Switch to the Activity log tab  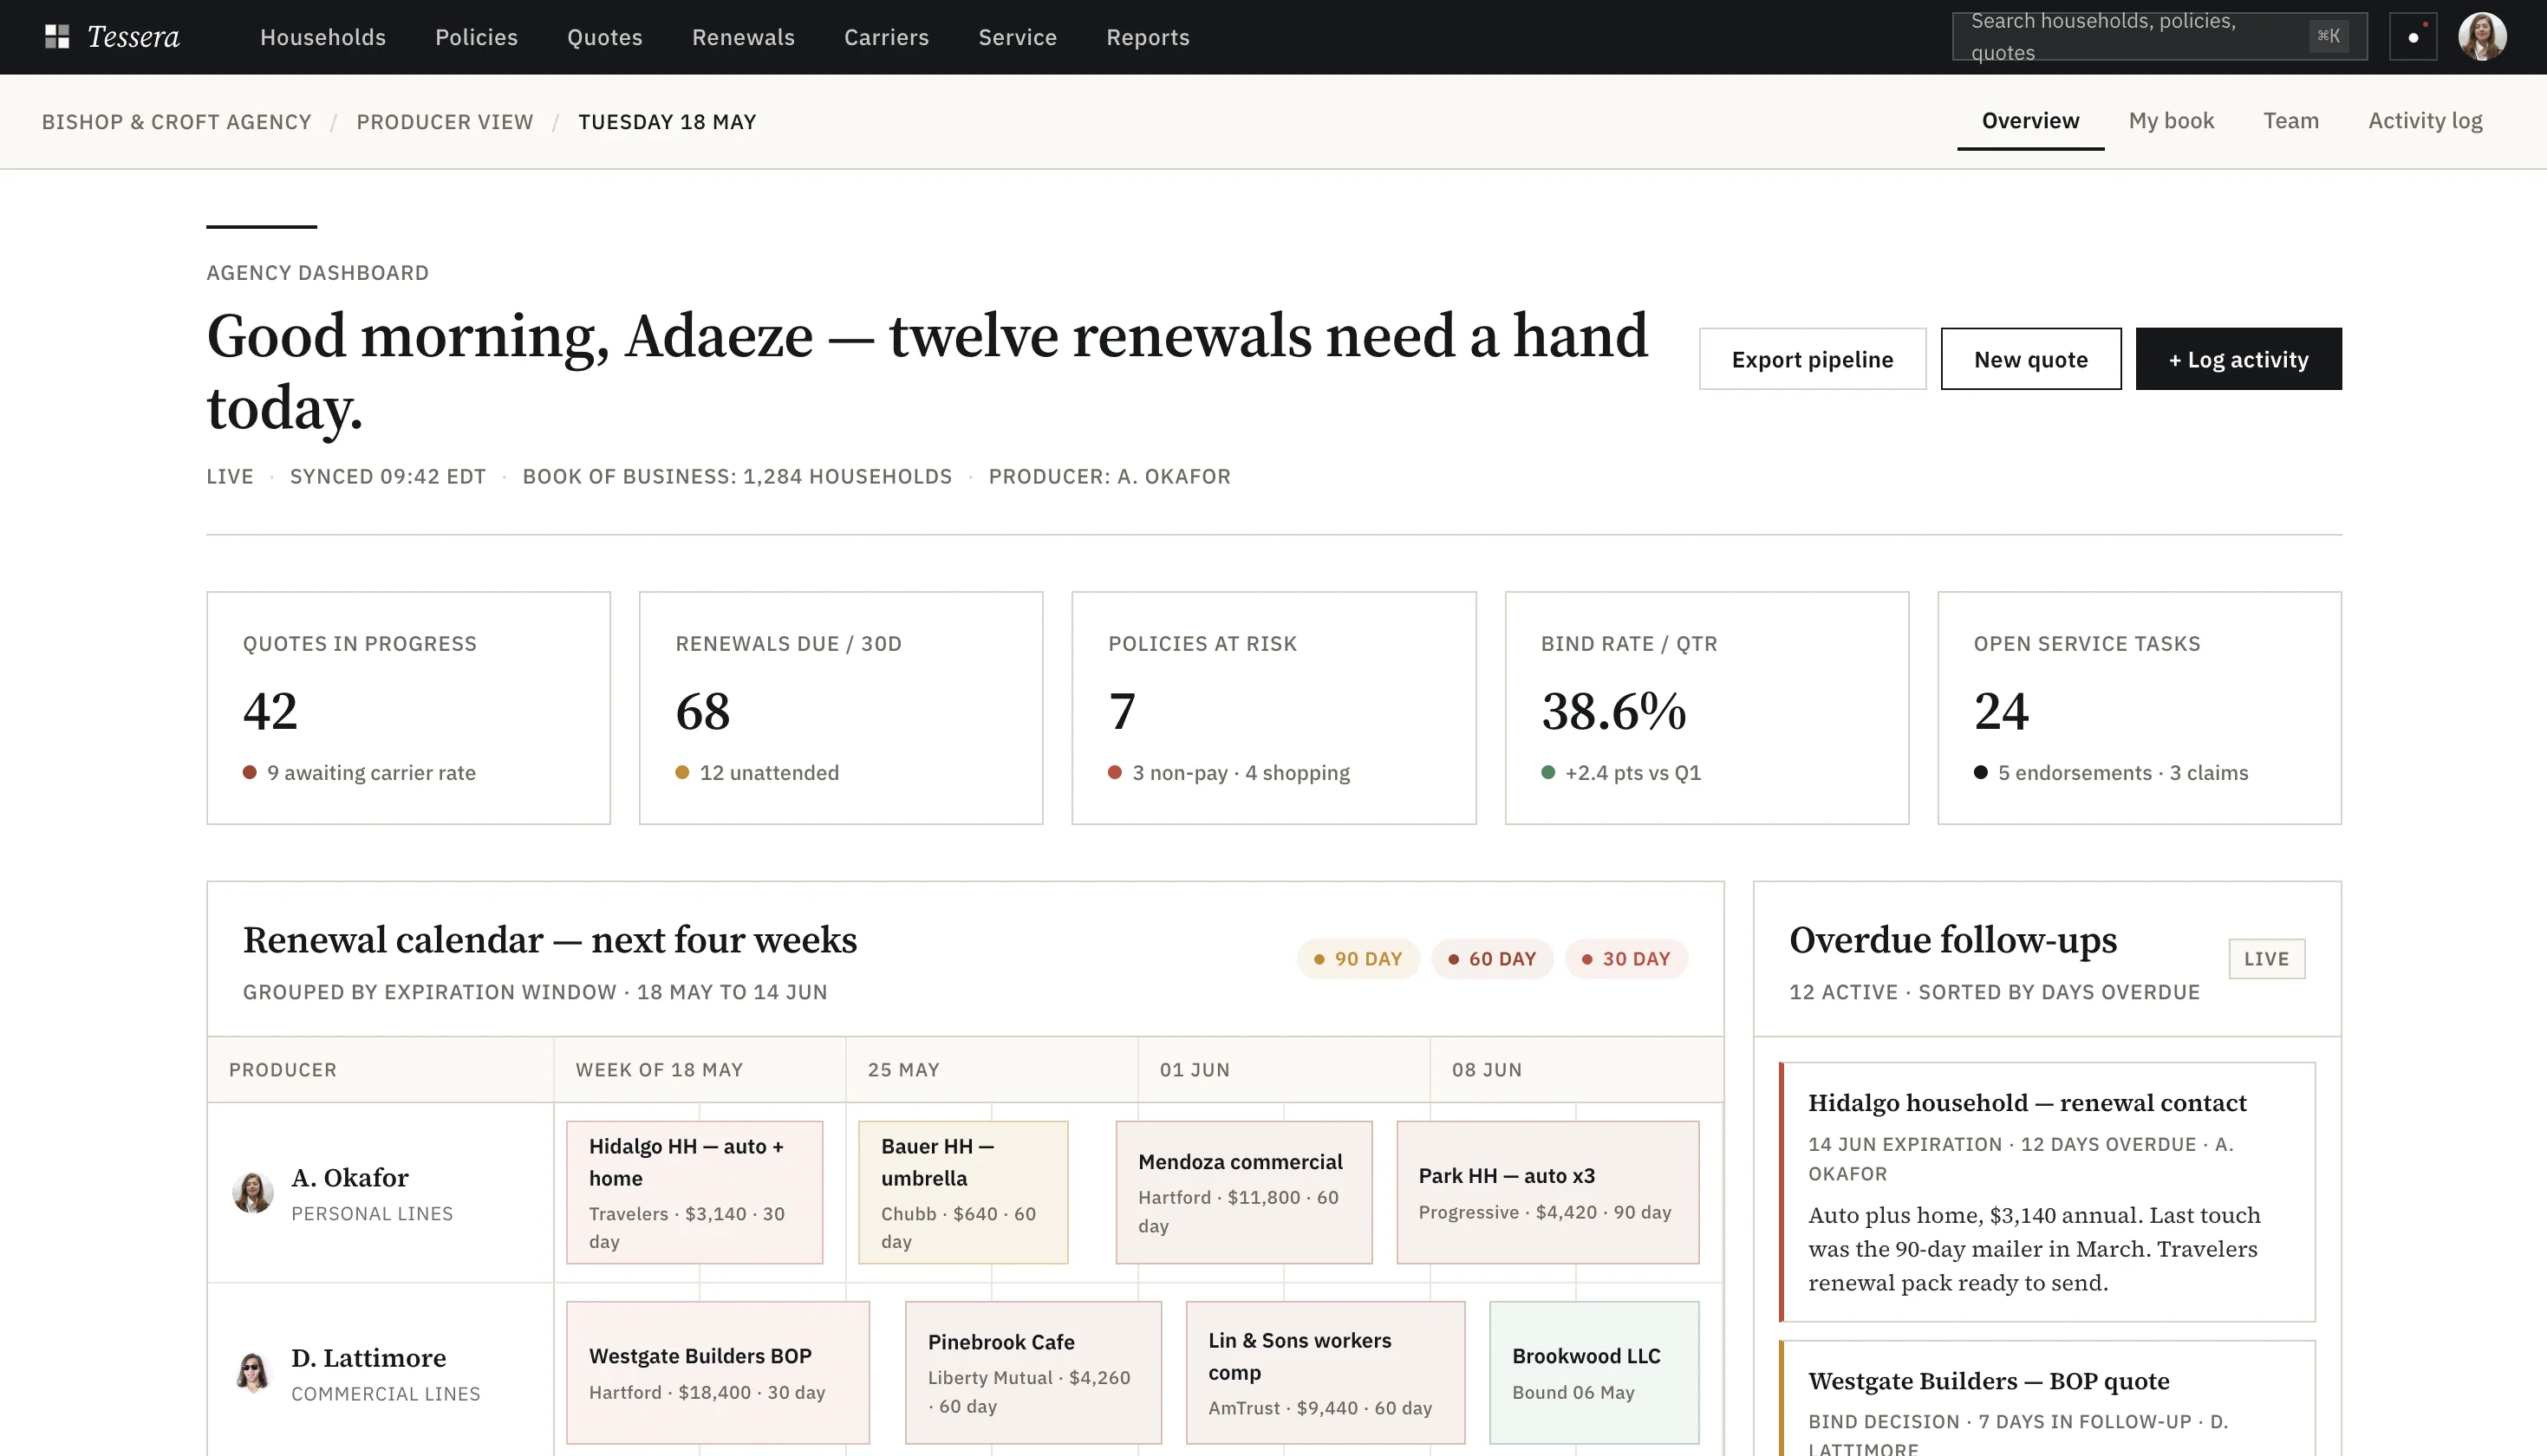[2425, 121]
